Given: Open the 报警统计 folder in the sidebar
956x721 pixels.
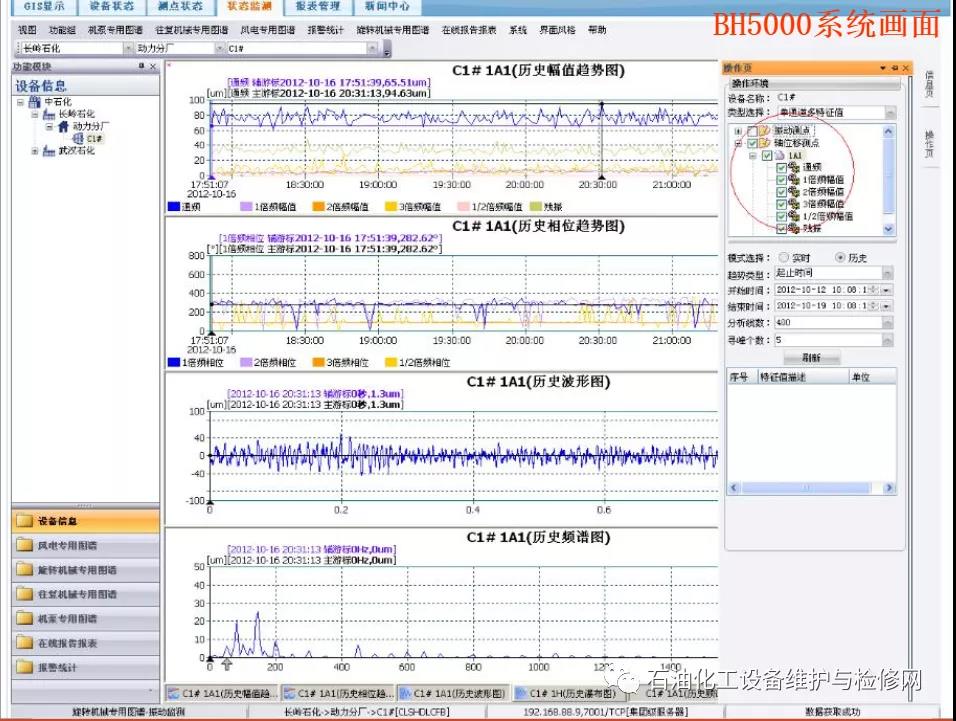Looking at the screenshot, I should [24, 667].
